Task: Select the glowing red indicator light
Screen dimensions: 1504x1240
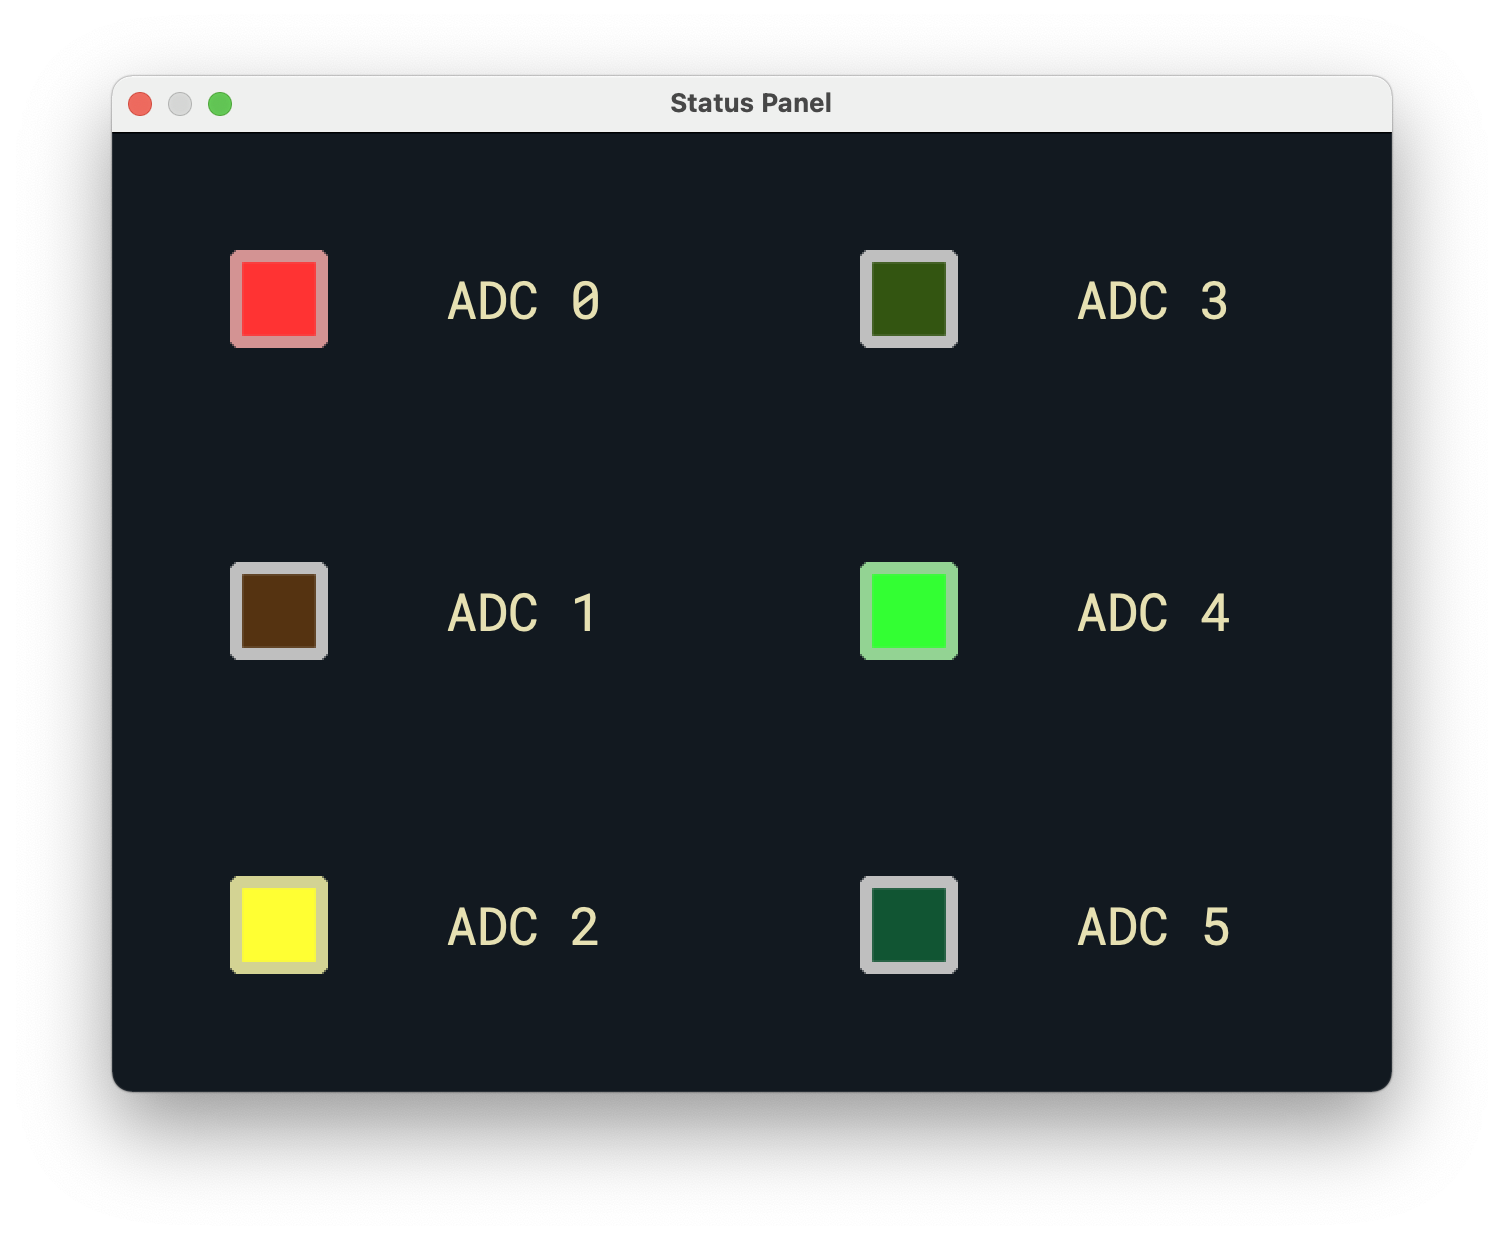Action: 279,299
